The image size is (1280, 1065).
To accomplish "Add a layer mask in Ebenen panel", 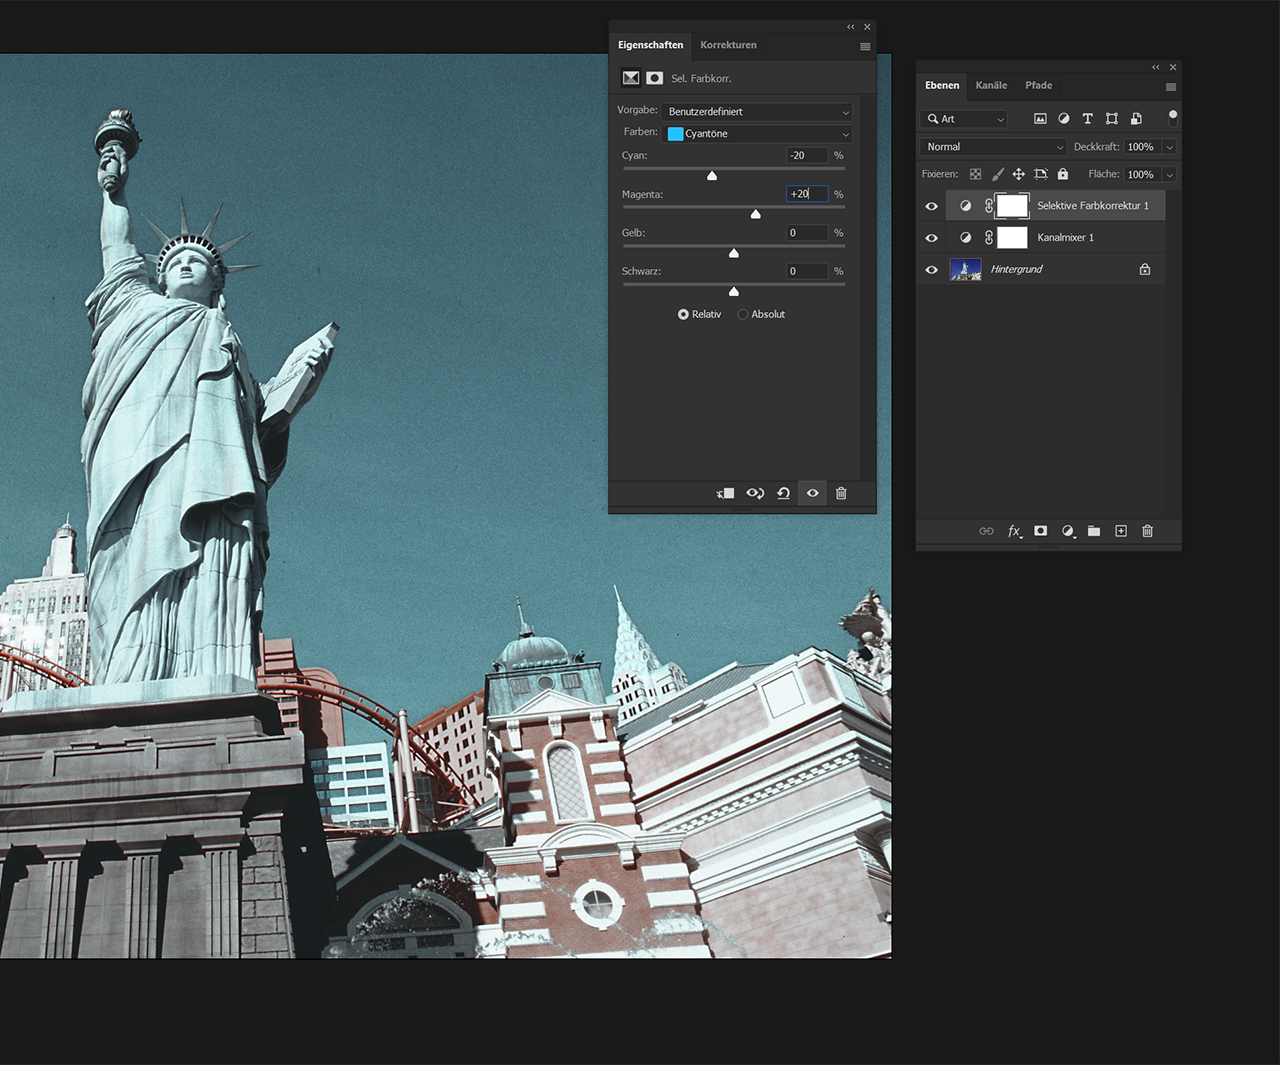I will 1041,531.
